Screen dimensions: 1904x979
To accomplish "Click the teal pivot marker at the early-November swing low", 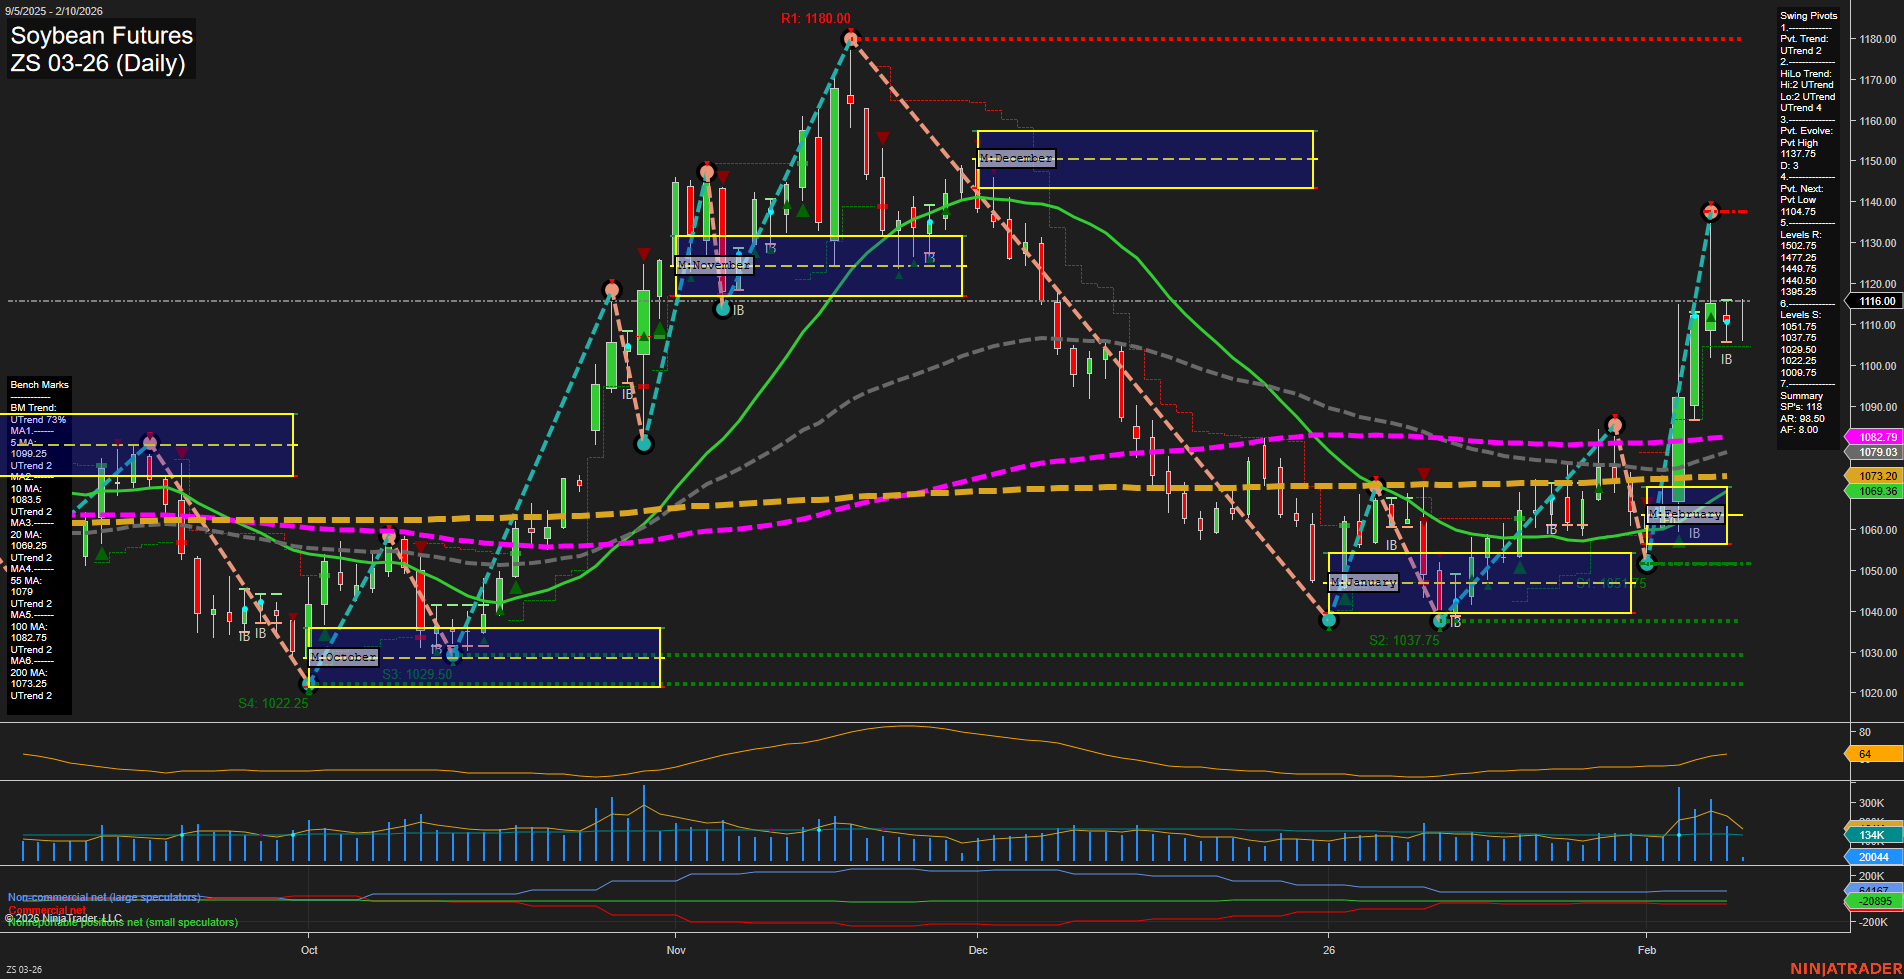I will [645, 443].
